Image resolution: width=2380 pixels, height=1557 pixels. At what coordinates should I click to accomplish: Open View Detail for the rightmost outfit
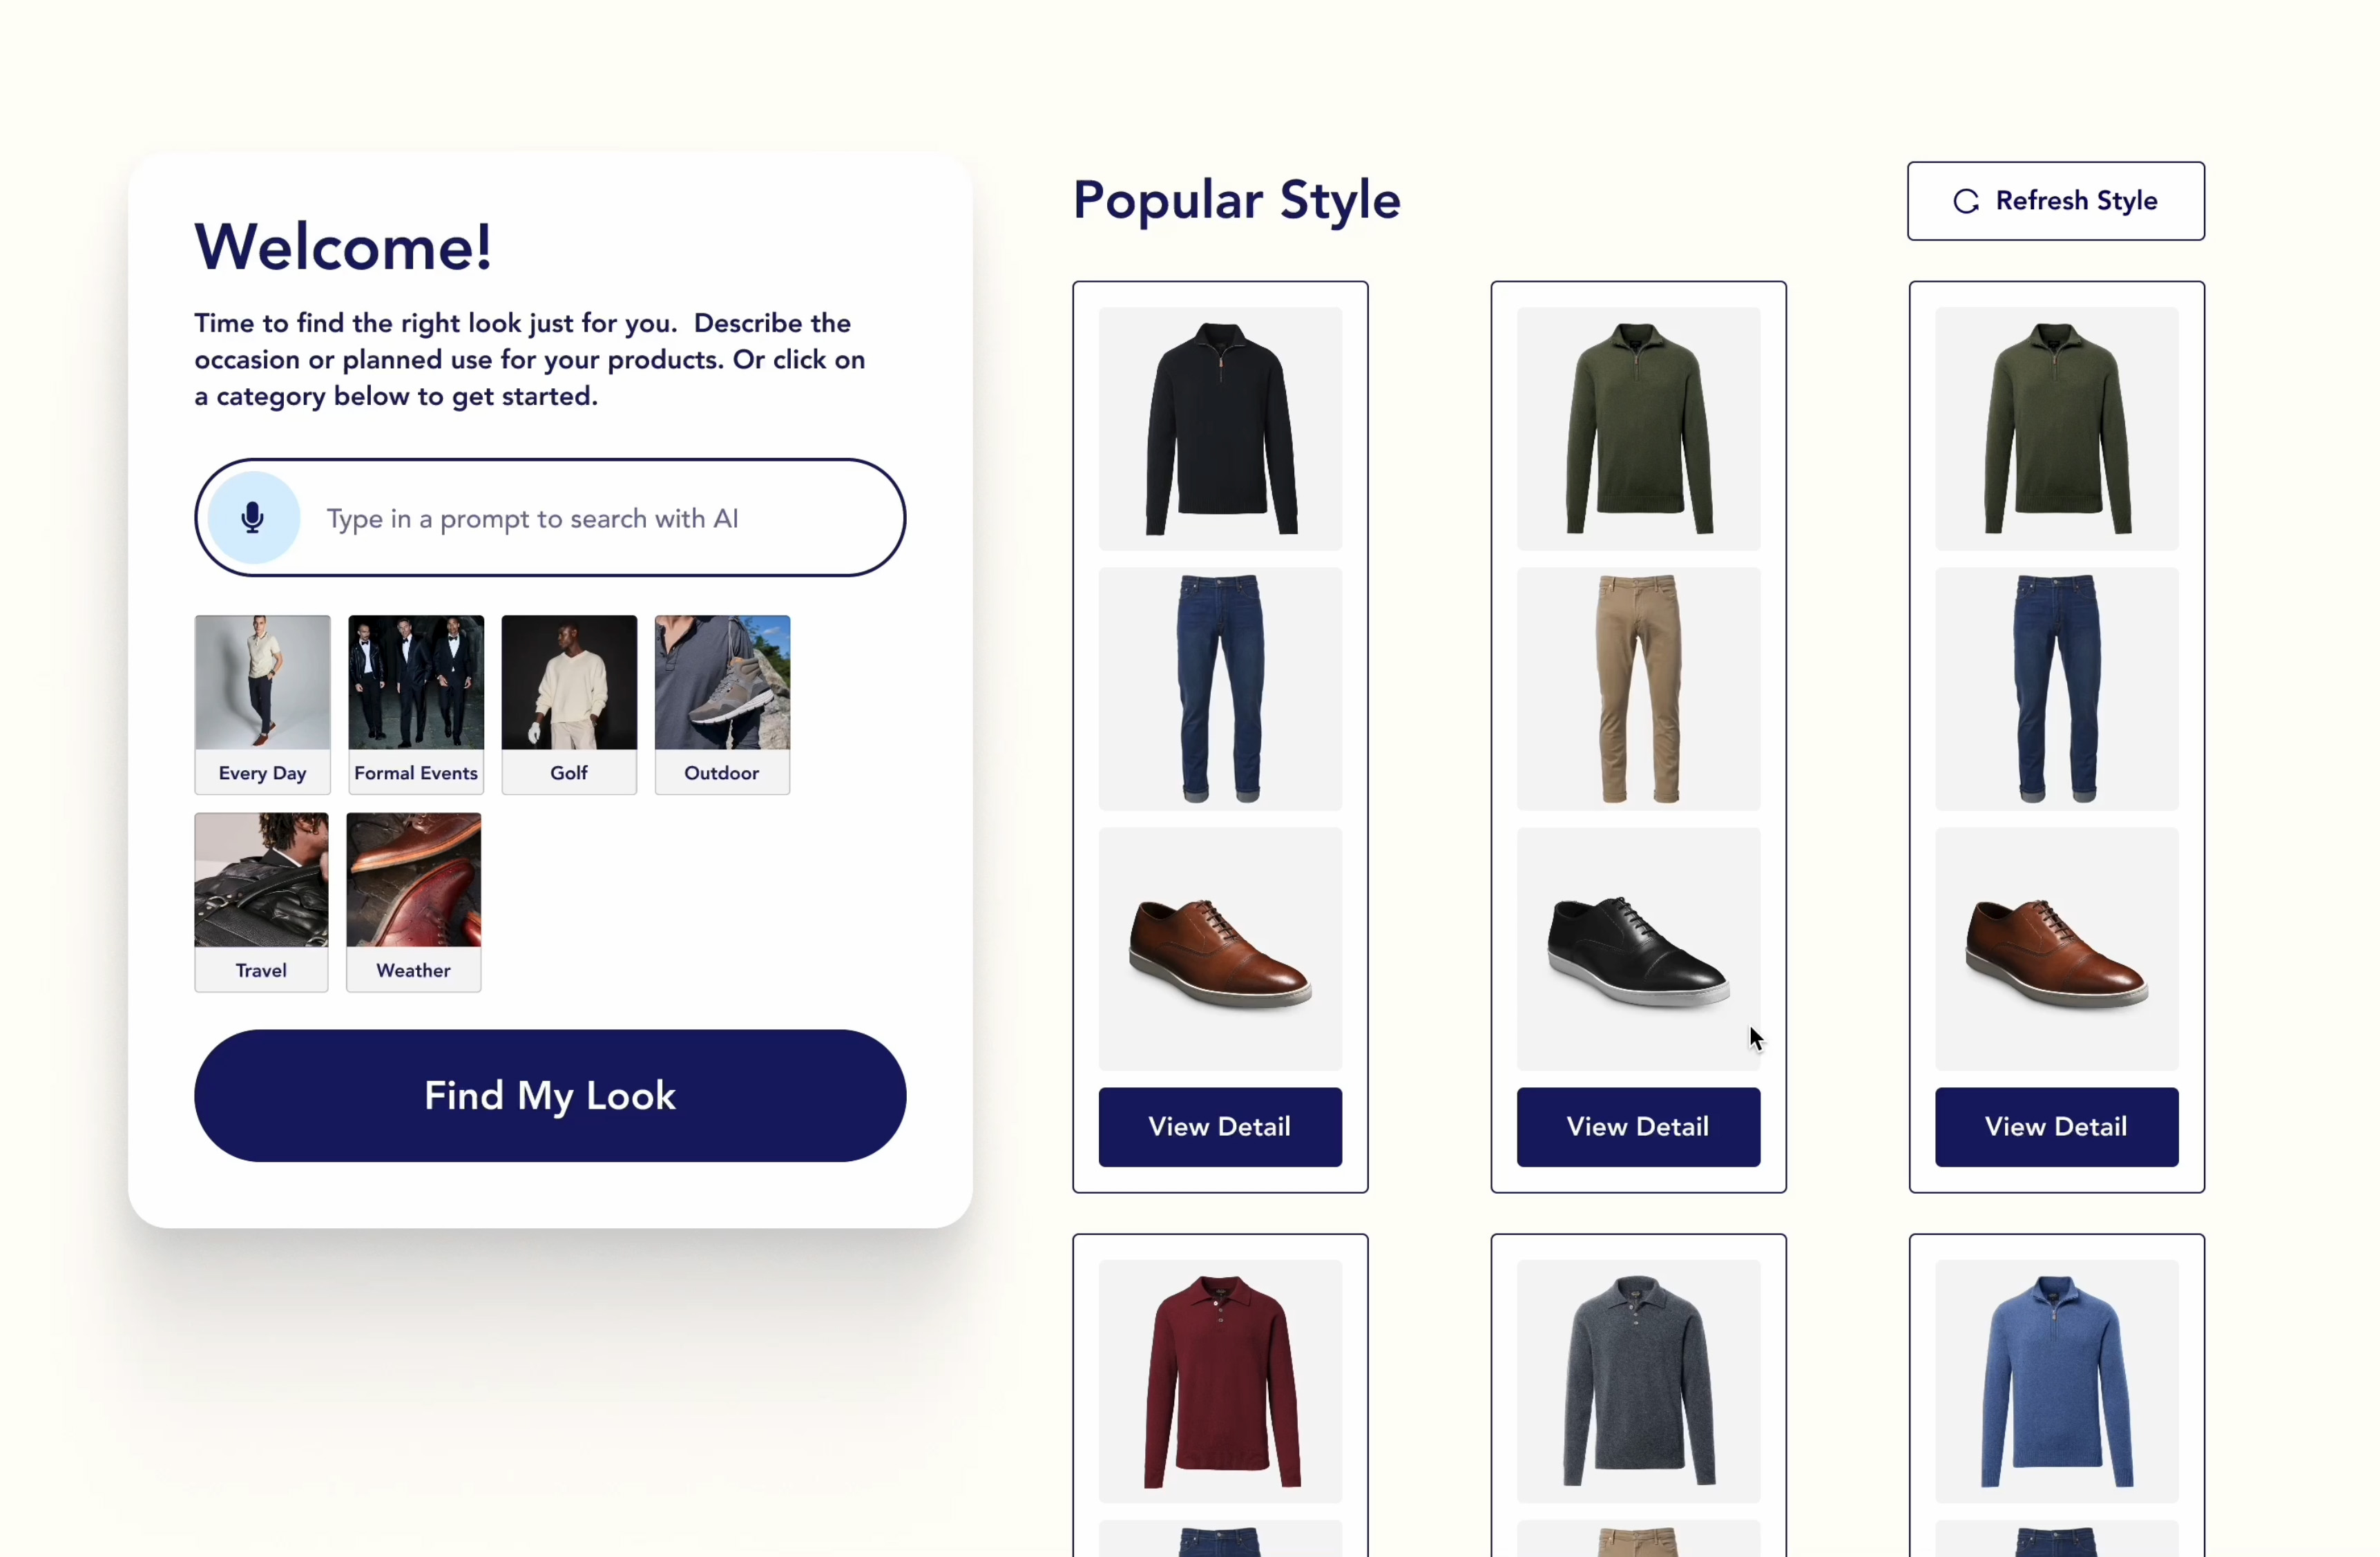click(x=2055, y=1126)
